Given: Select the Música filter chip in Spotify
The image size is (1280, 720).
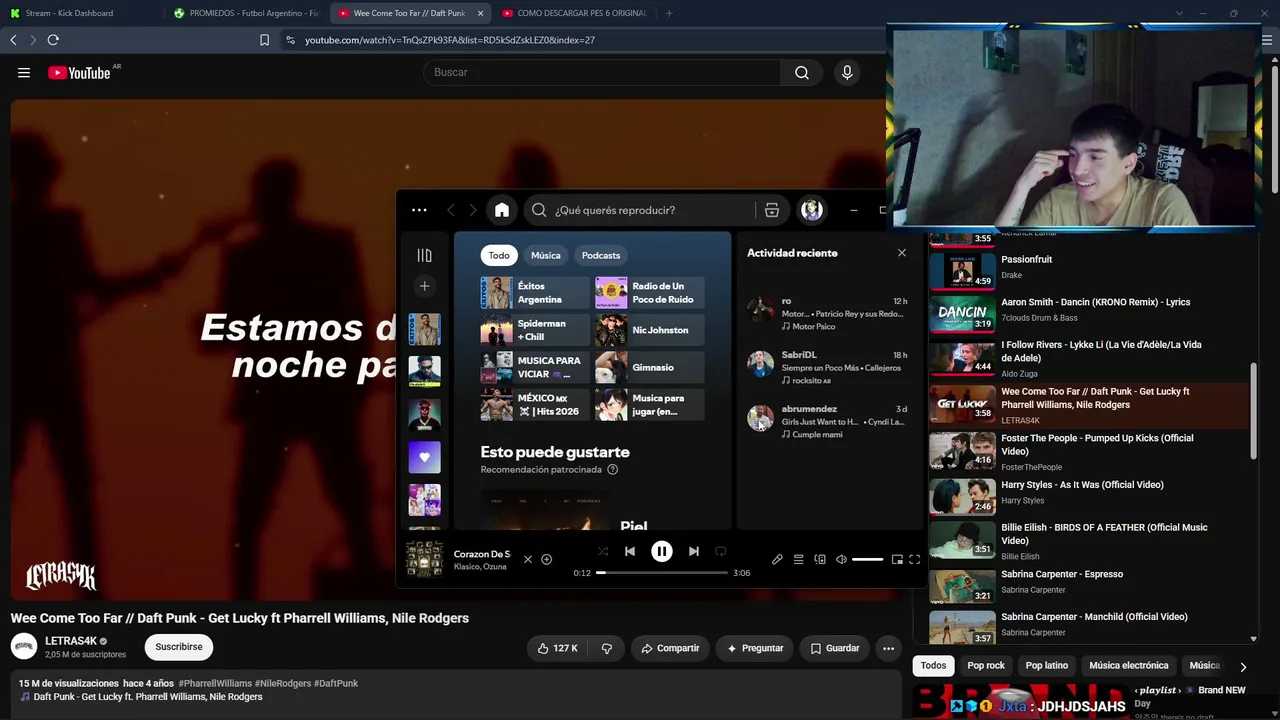Looking at the screenshot, I should tap(546, 255).
